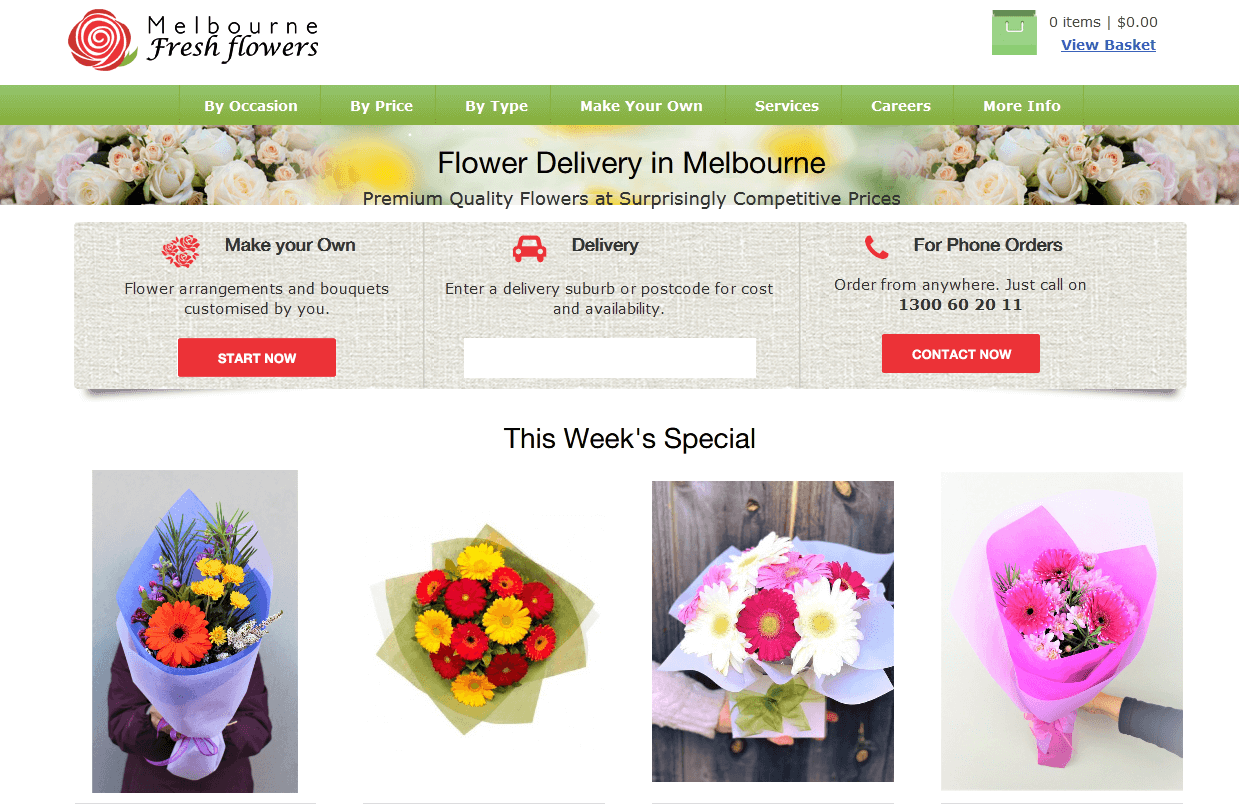Go to the Careers page
Viewport: 1239px width, 808px height.
click(901, 106)
